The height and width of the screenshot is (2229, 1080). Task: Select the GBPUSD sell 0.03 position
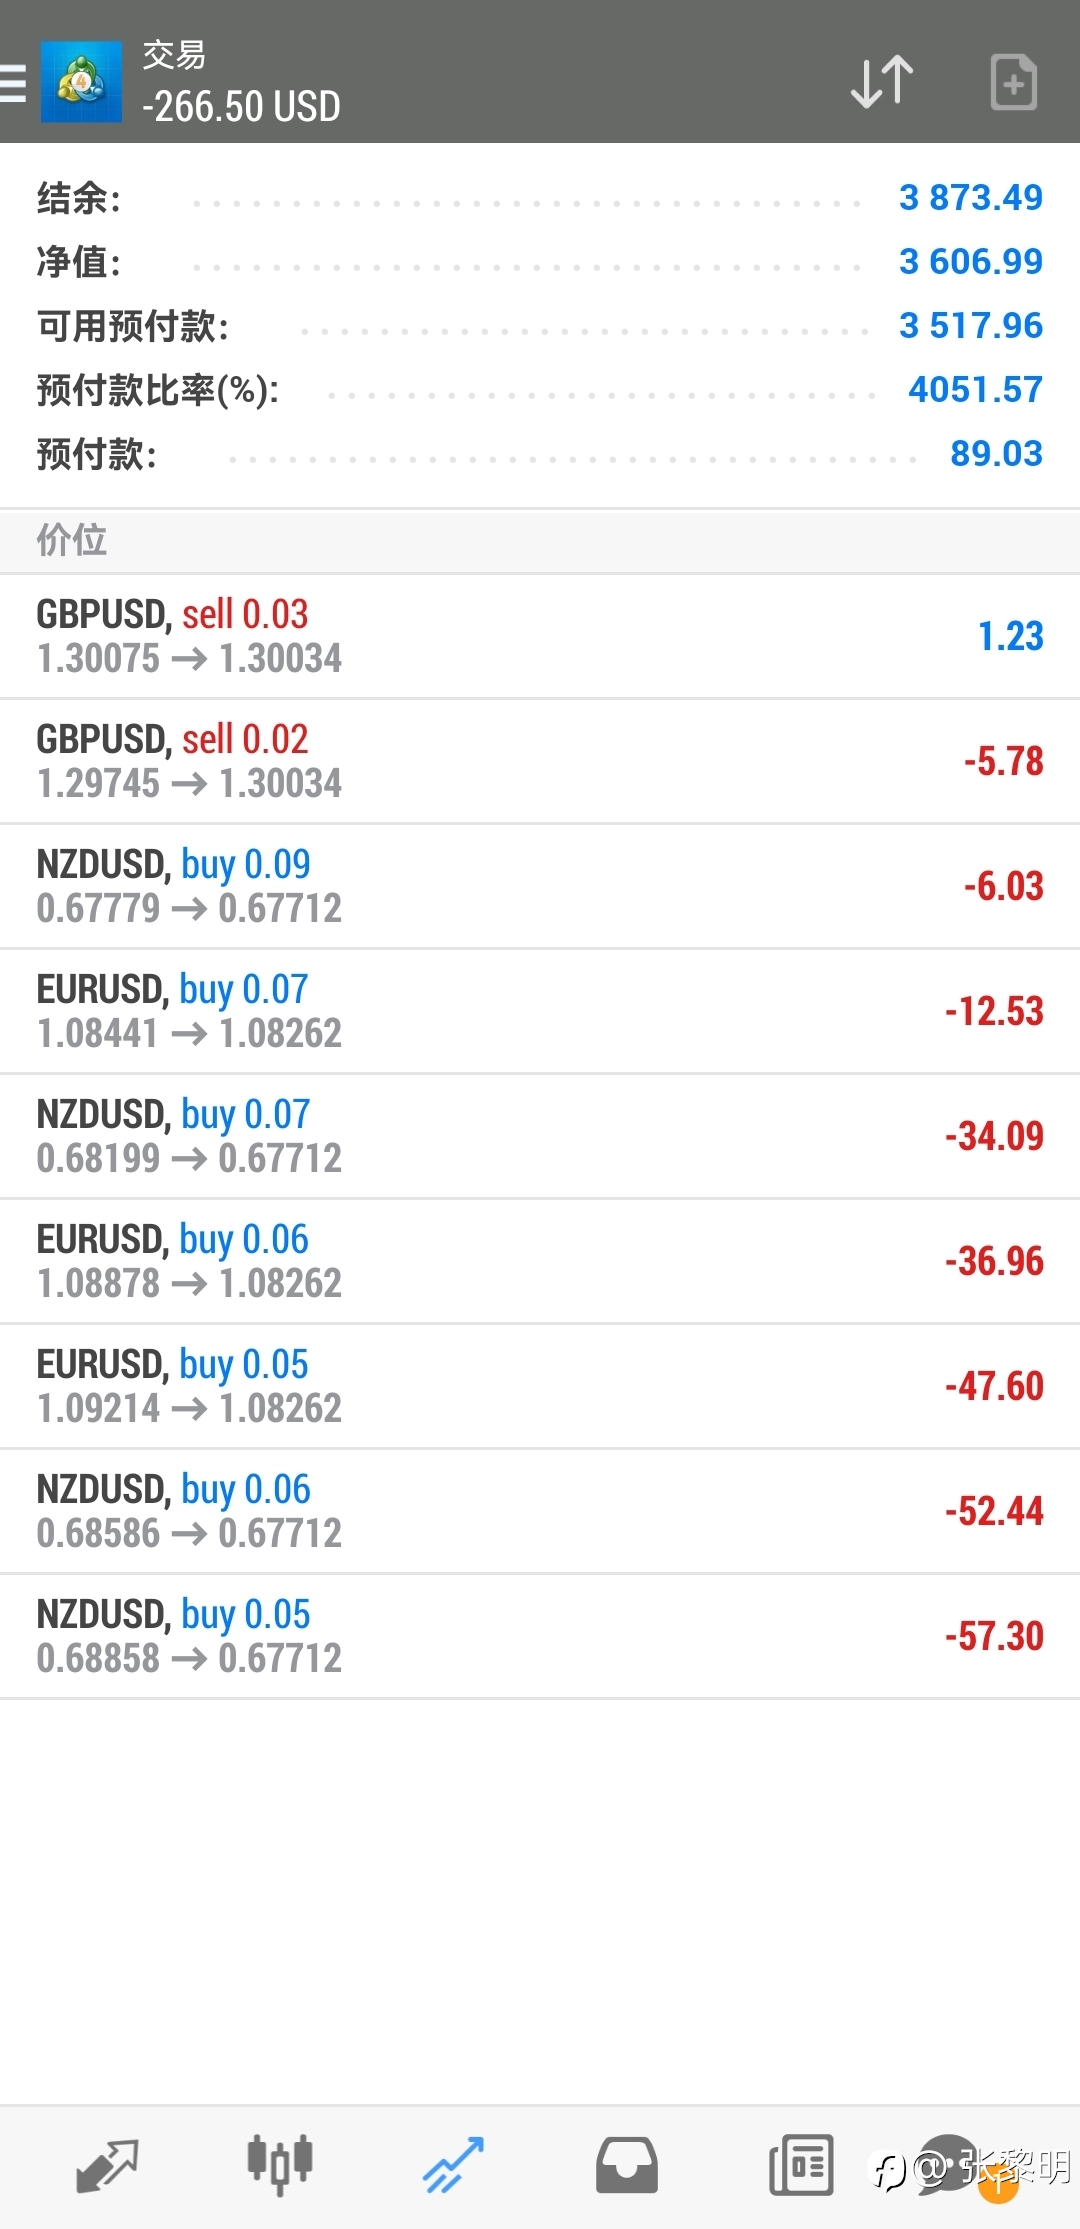click(x=540, y=636)
